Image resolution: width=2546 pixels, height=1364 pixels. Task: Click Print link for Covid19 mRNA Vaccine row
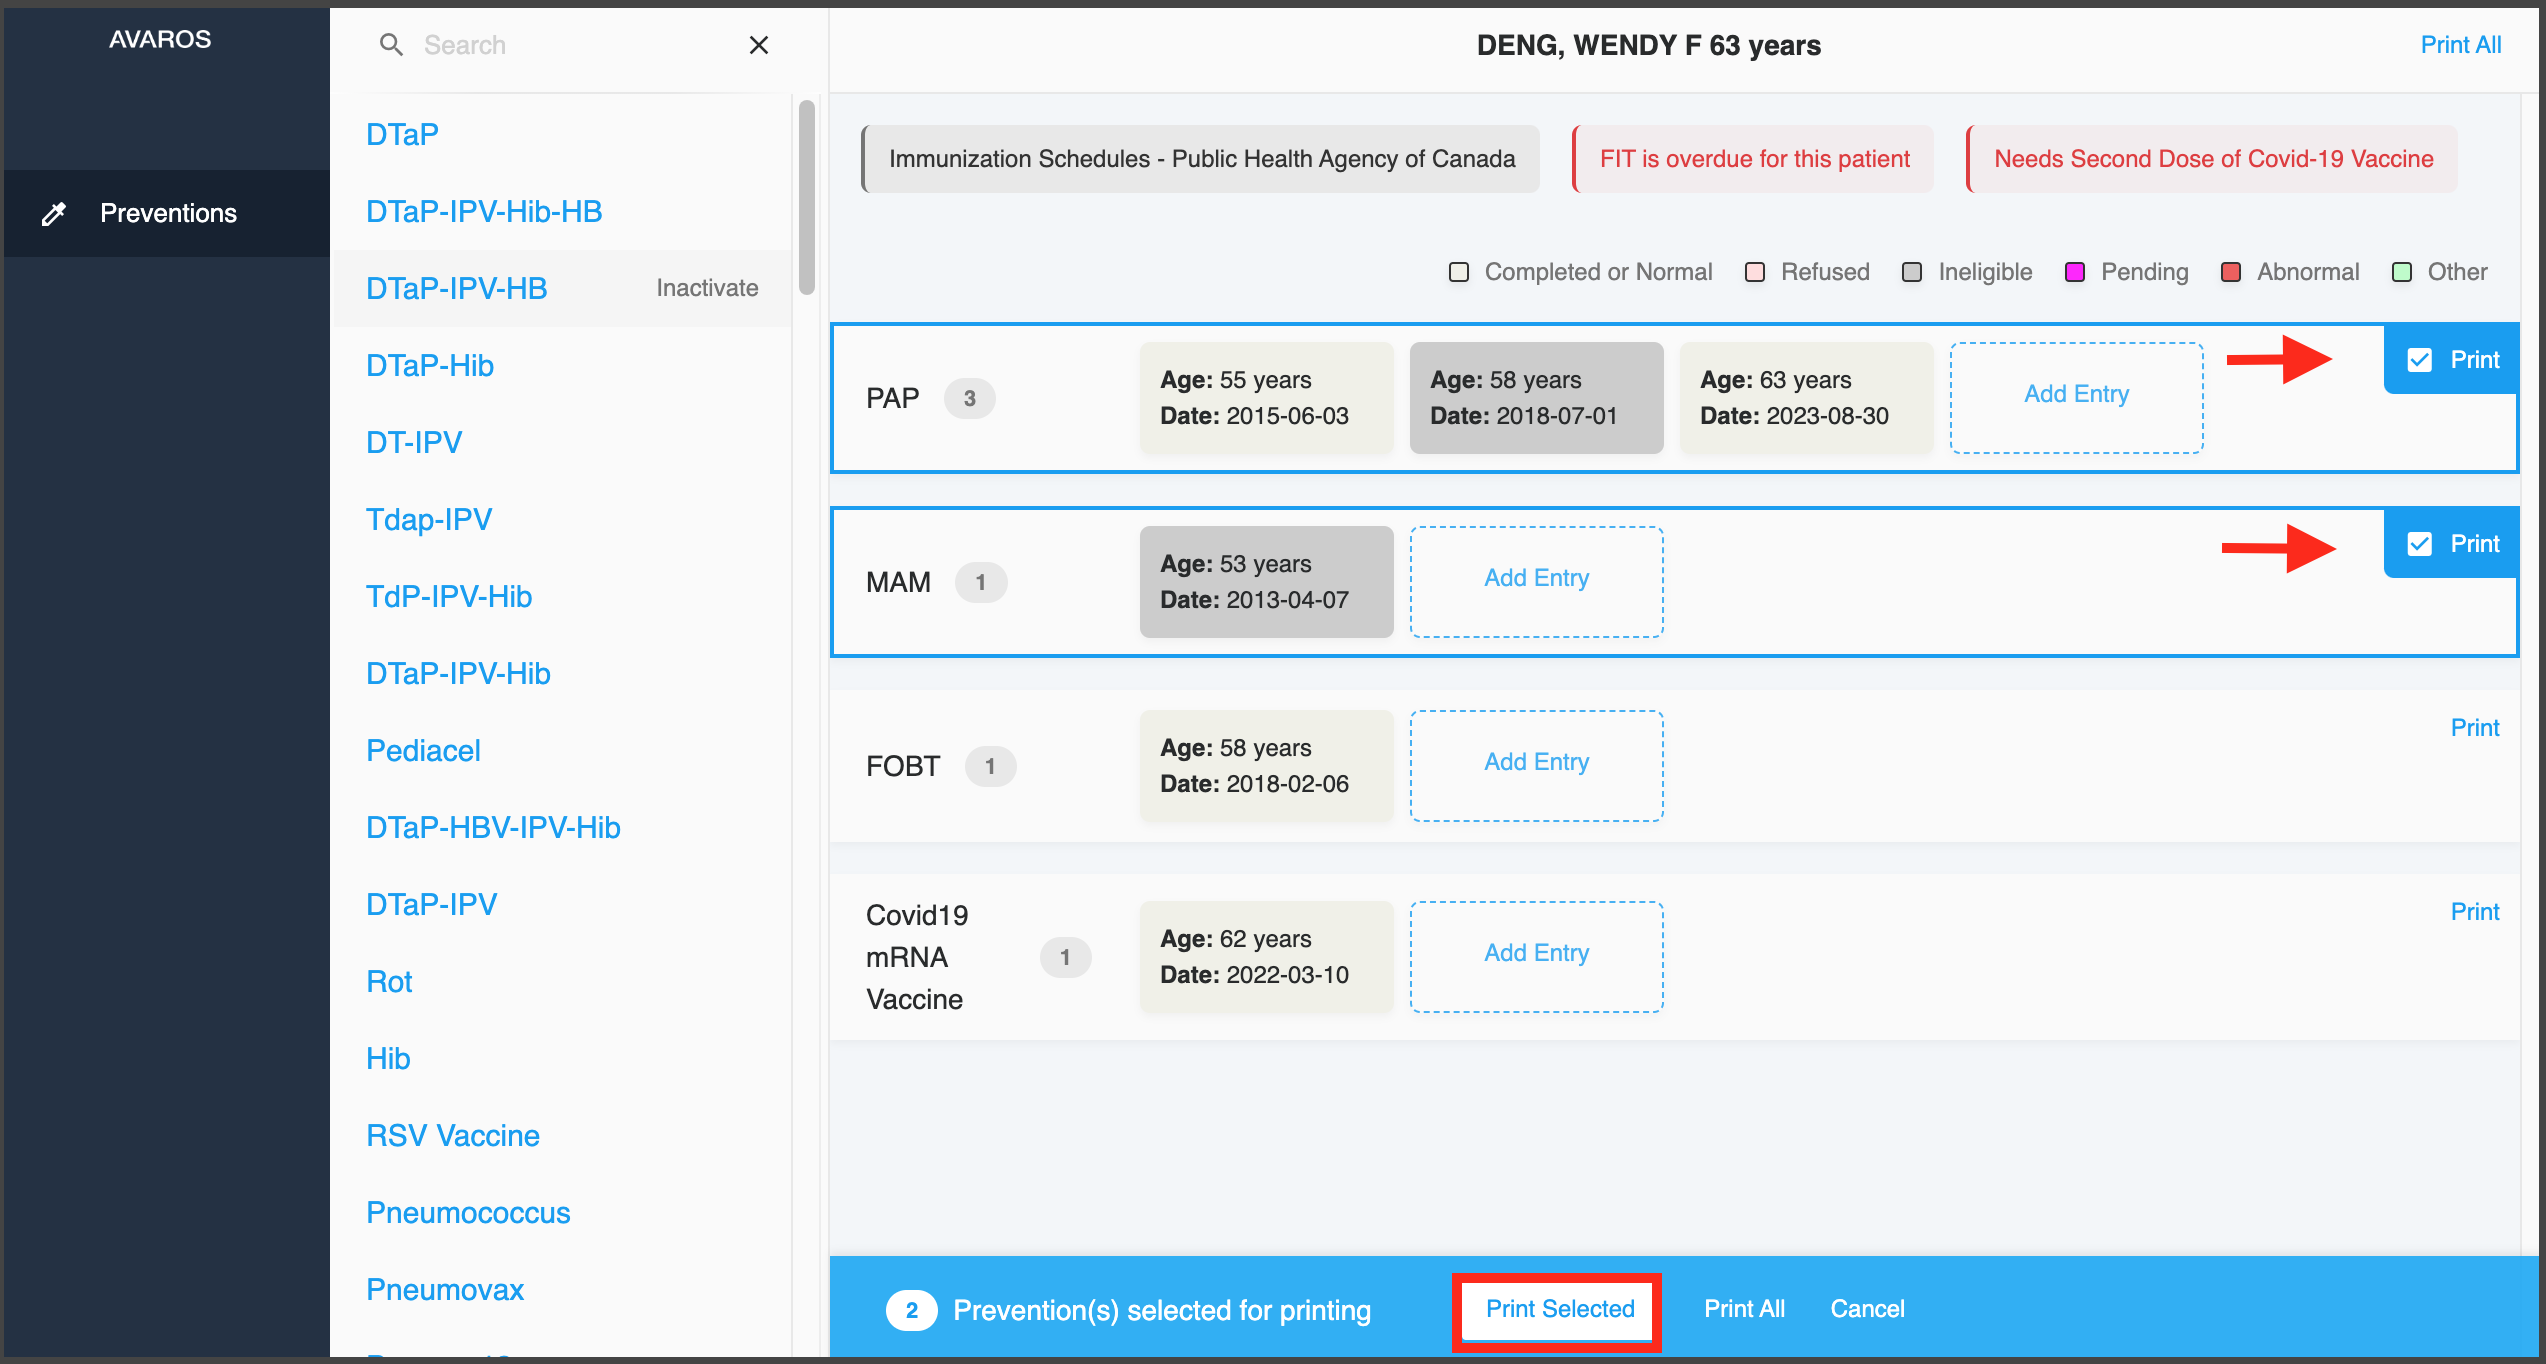[2474, 912]
